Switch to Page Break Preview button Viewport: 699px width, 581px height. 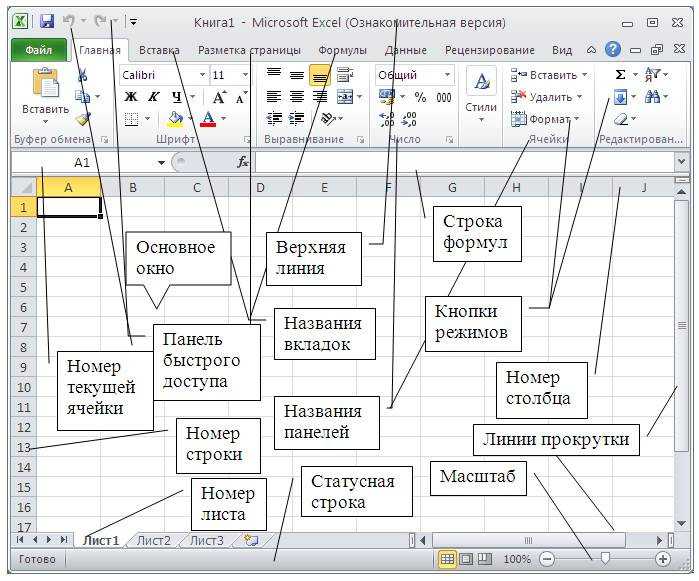point(485,559)
